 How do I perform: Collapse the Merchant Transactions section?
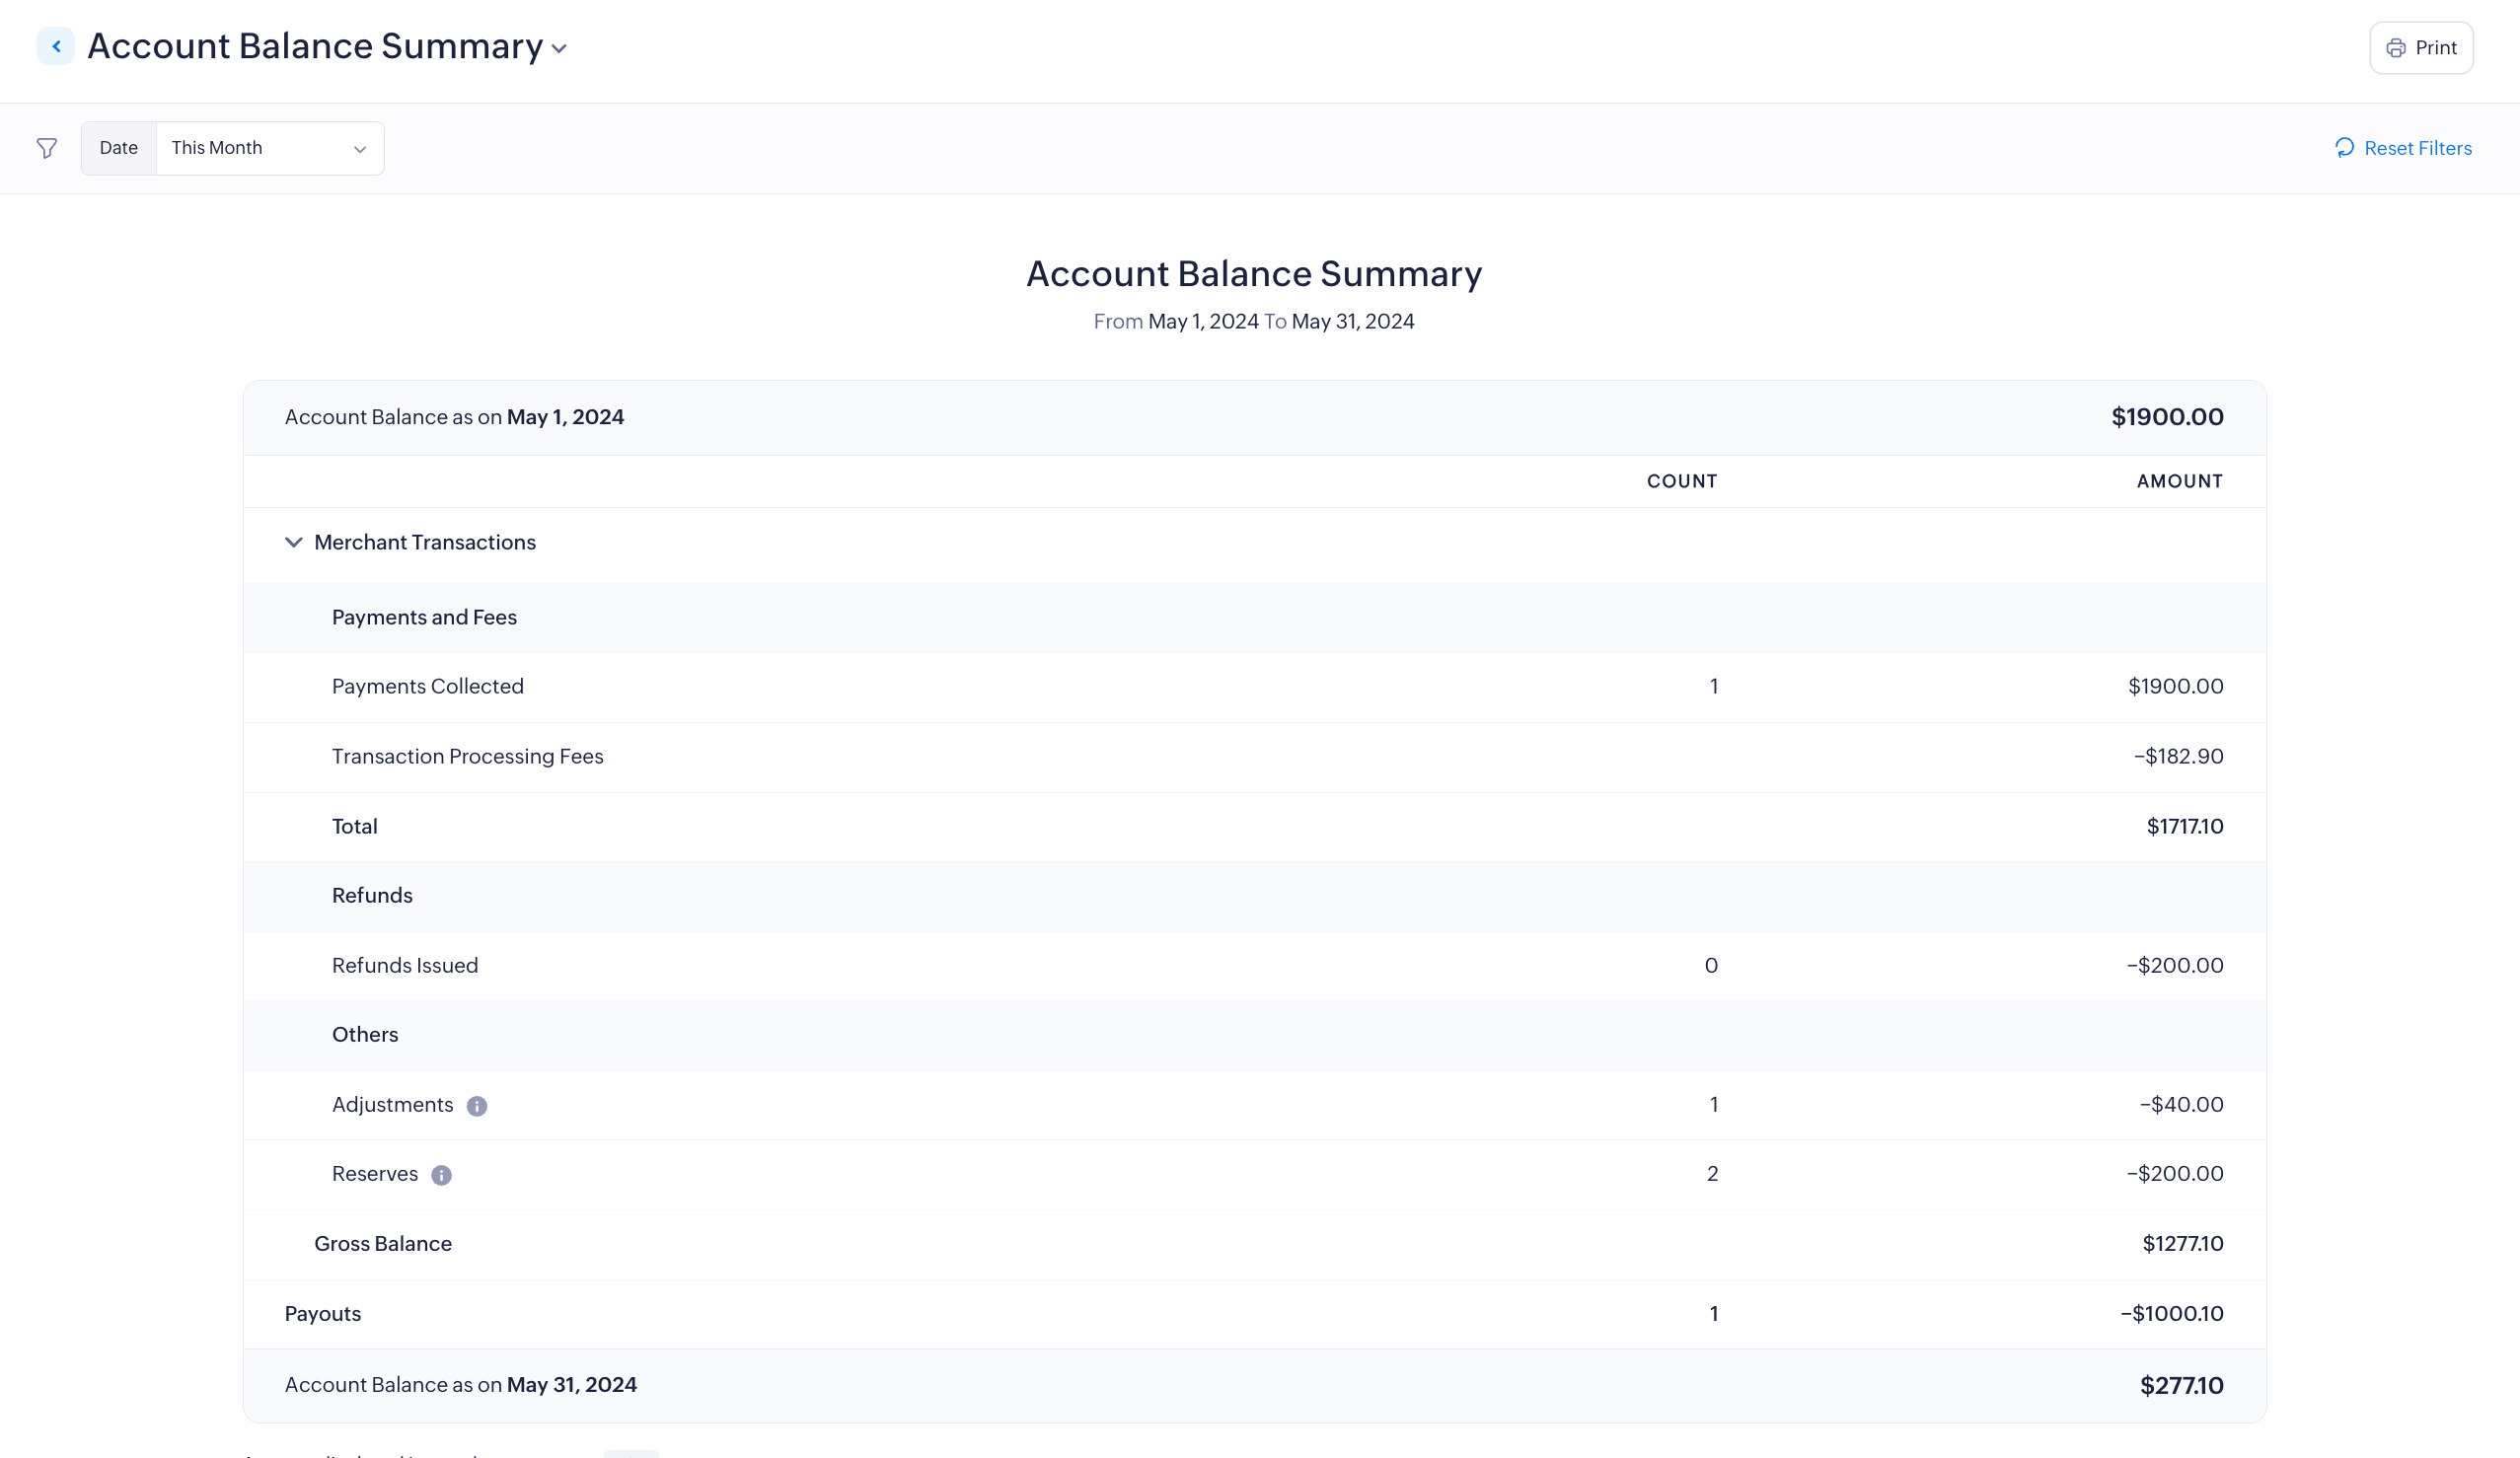point(293,542)
